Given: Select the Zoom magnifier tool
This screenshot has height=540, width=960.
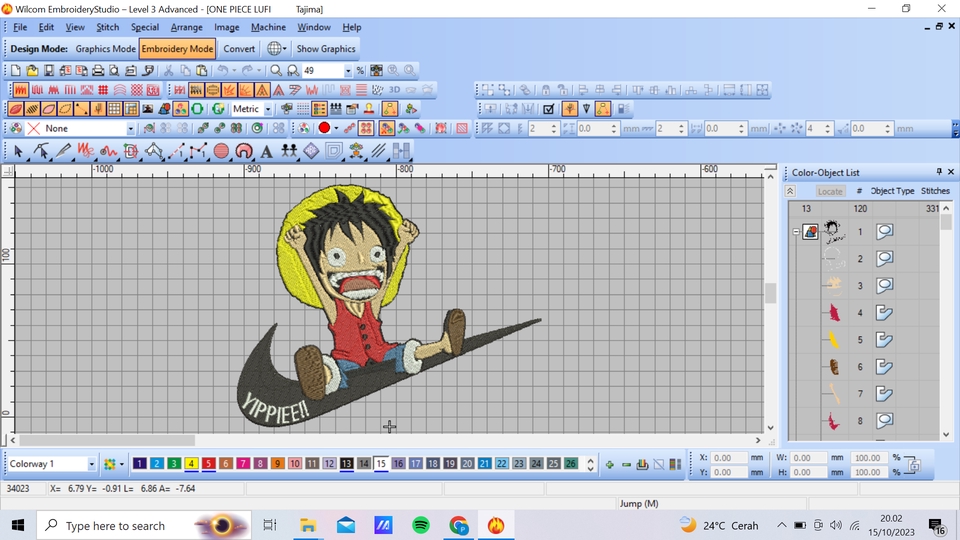Looking at the screenshot, I should coord(276,70).
